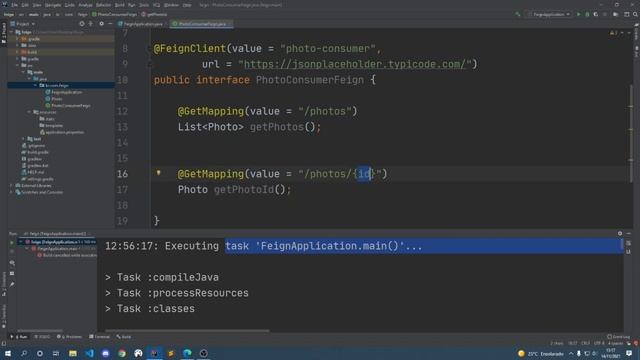The width and height of the screenshot is (640, 360).
Task: Open the Project view dropdown
Action: [x=23, y=24]
